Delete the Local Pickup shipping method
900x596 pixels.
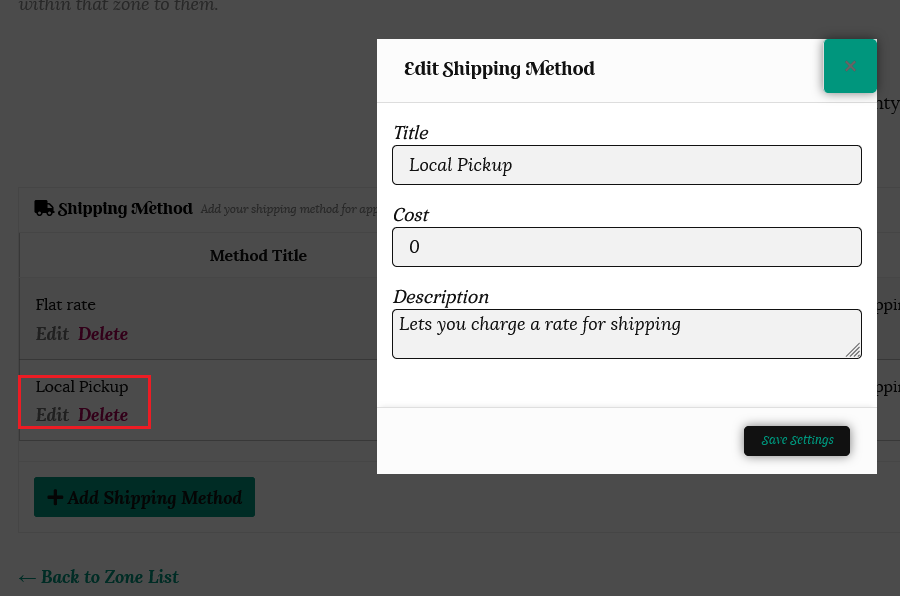click(x=103, y=415)
